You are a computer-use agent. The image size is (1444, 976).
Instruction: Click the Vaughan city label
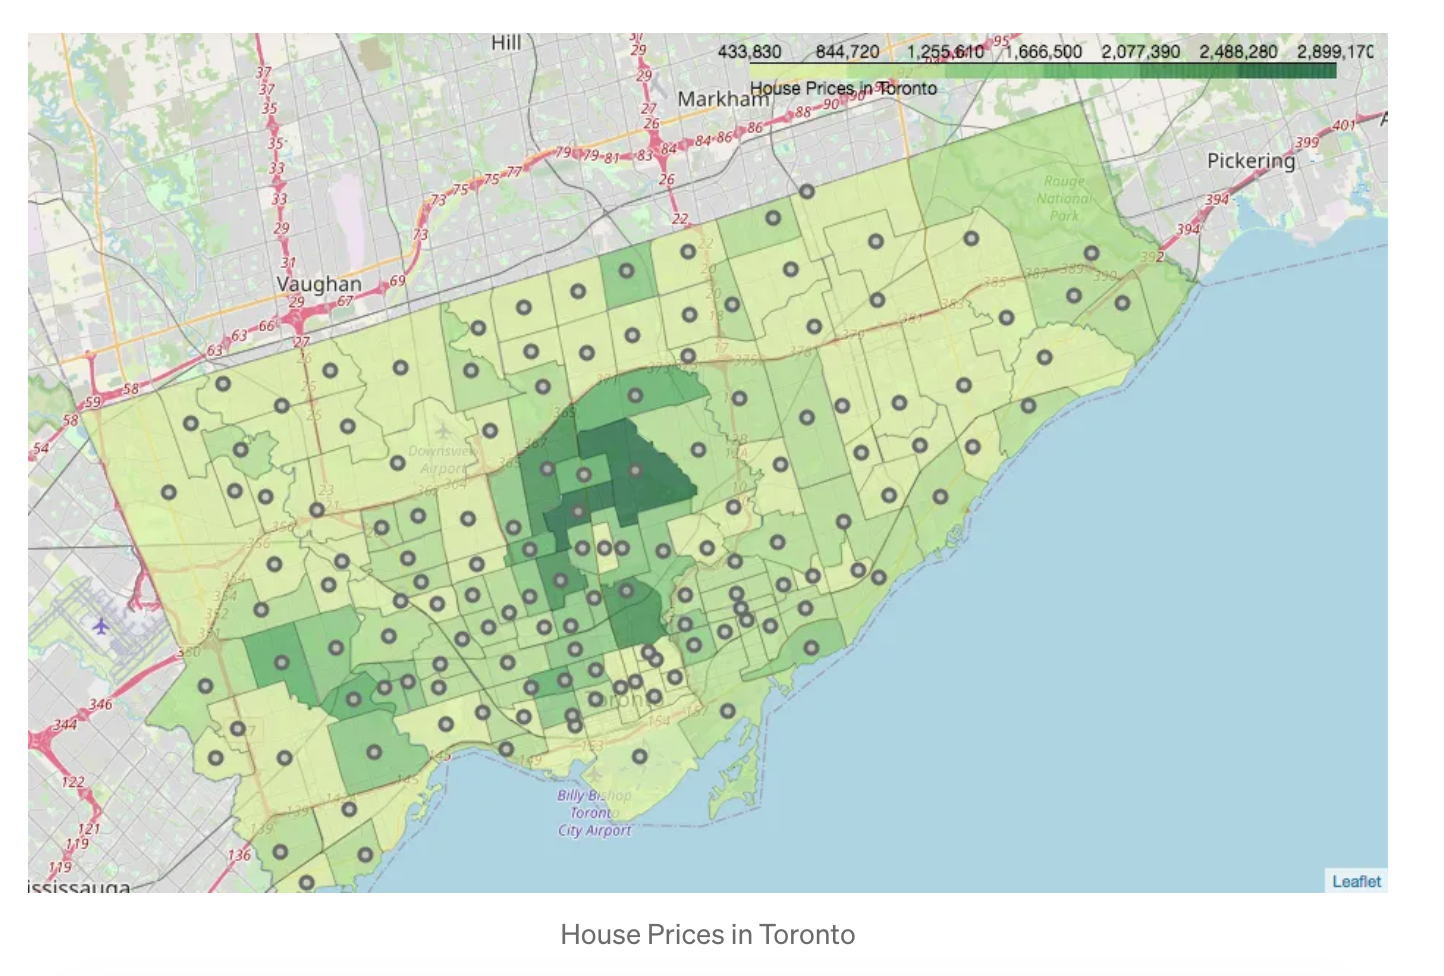click(x=319, y=284)
